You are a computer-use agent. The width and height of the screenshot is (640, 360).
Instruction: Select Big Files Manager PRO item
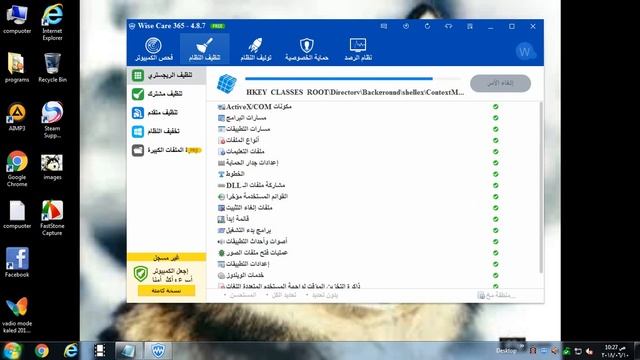point(167,150)
